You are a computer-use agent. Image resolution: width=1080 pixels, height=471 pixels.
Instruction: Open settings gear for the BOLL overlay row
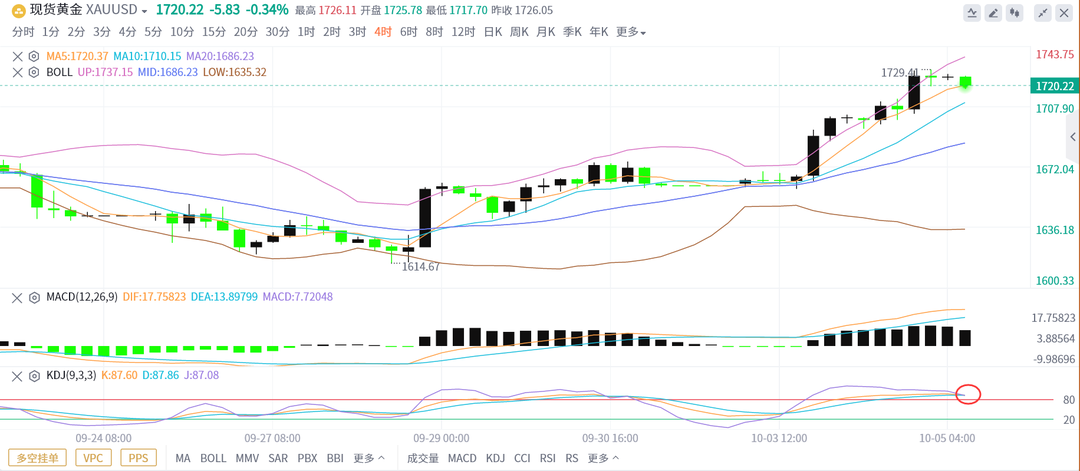click(x=33, y=72)
